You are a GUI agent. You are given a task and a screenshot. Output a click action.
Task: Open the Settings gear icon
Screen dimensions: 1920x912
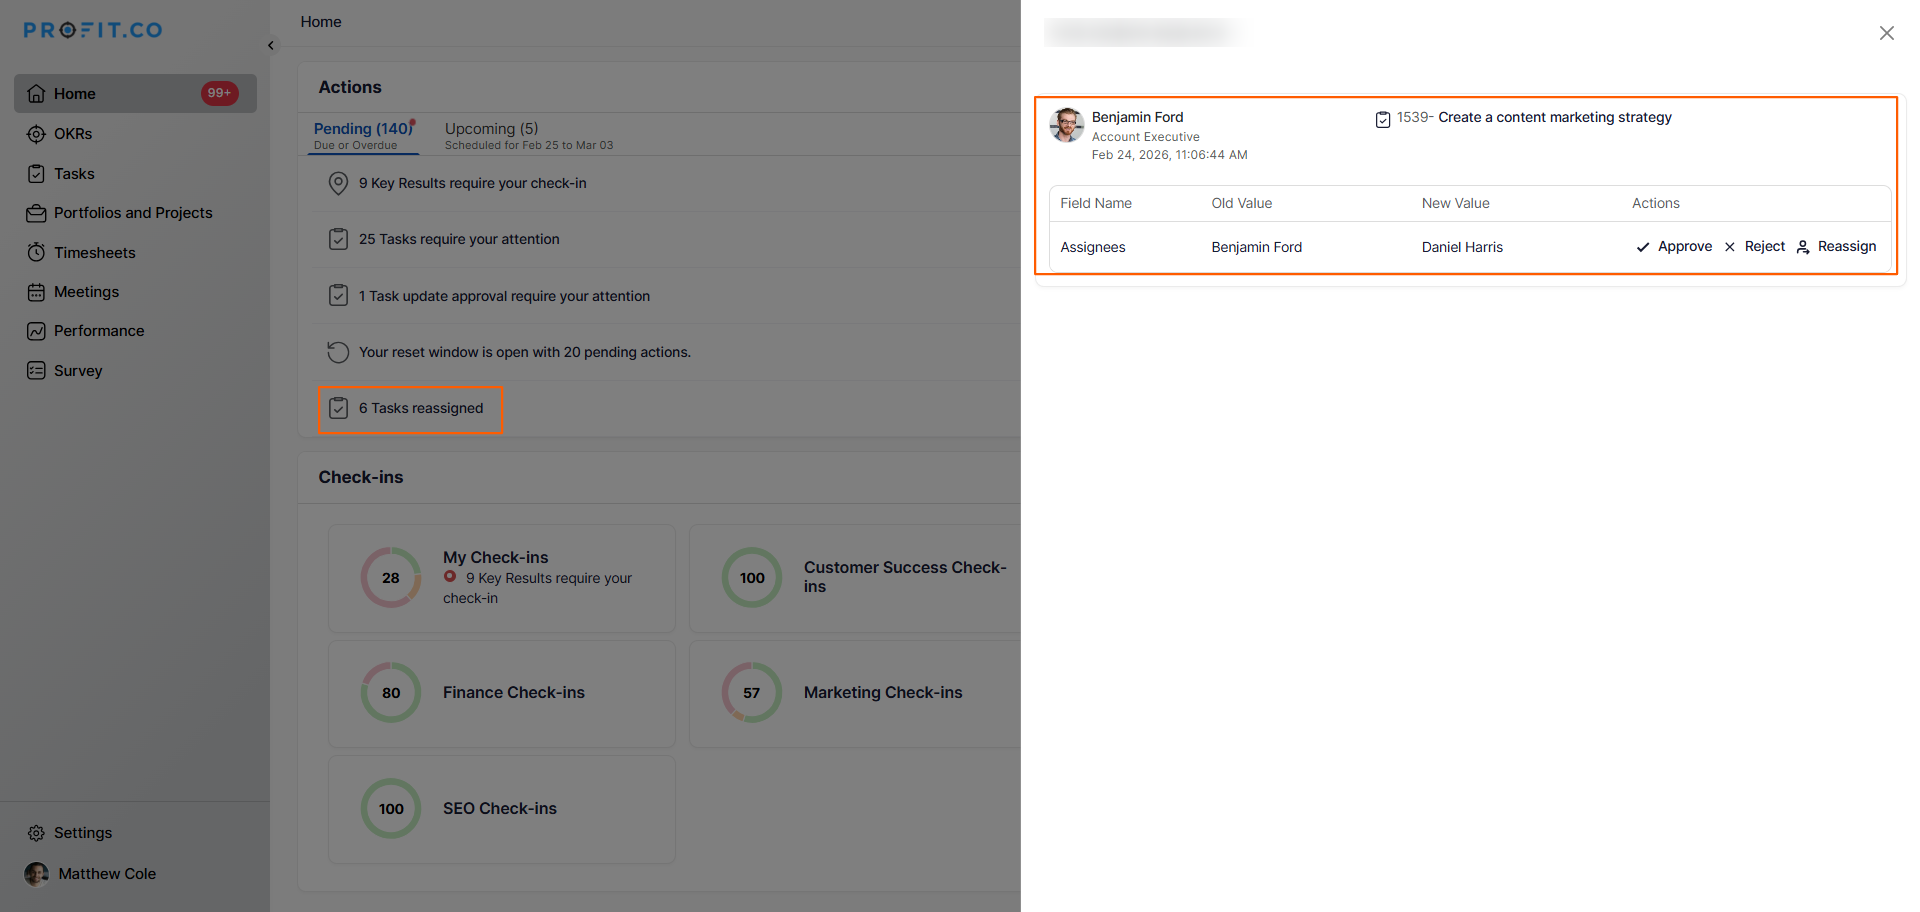pyautogui.click(x=37, y=833)
